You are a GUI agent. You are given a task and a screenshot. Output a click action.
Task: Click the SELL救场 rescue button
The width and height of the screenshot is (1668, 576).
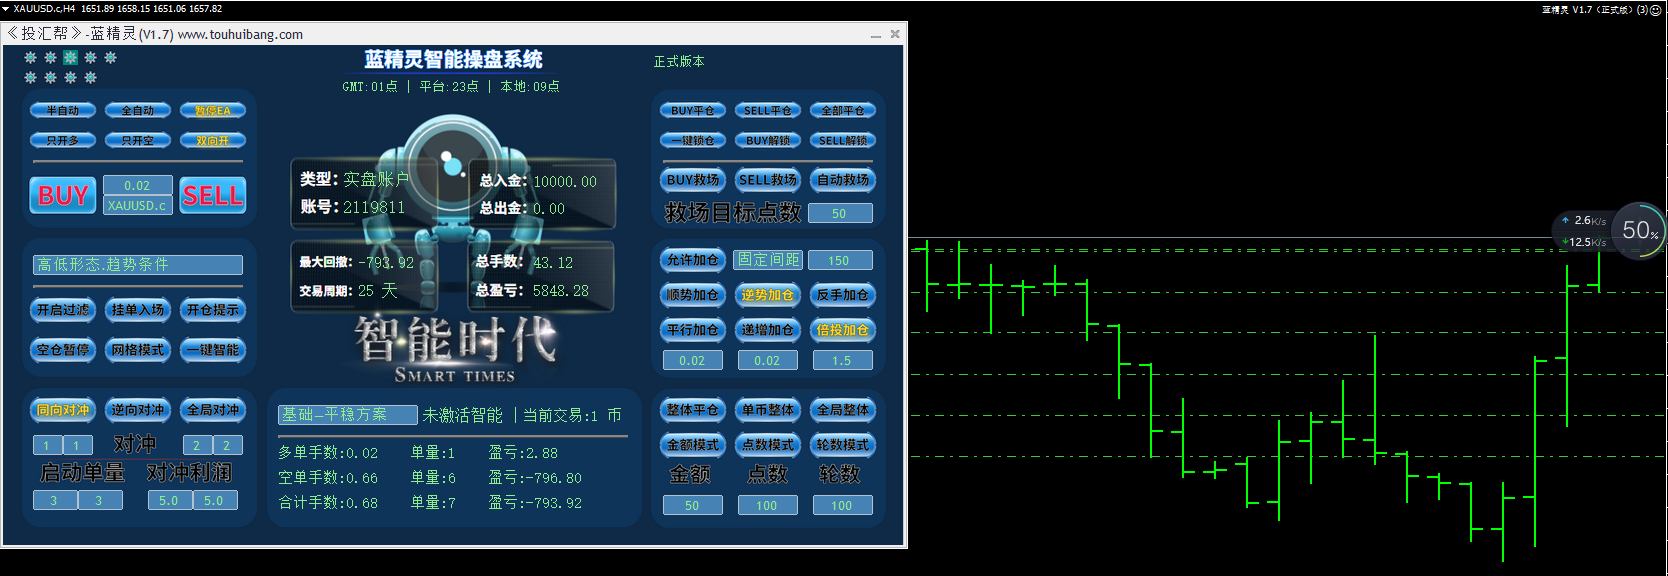(768, 180)
